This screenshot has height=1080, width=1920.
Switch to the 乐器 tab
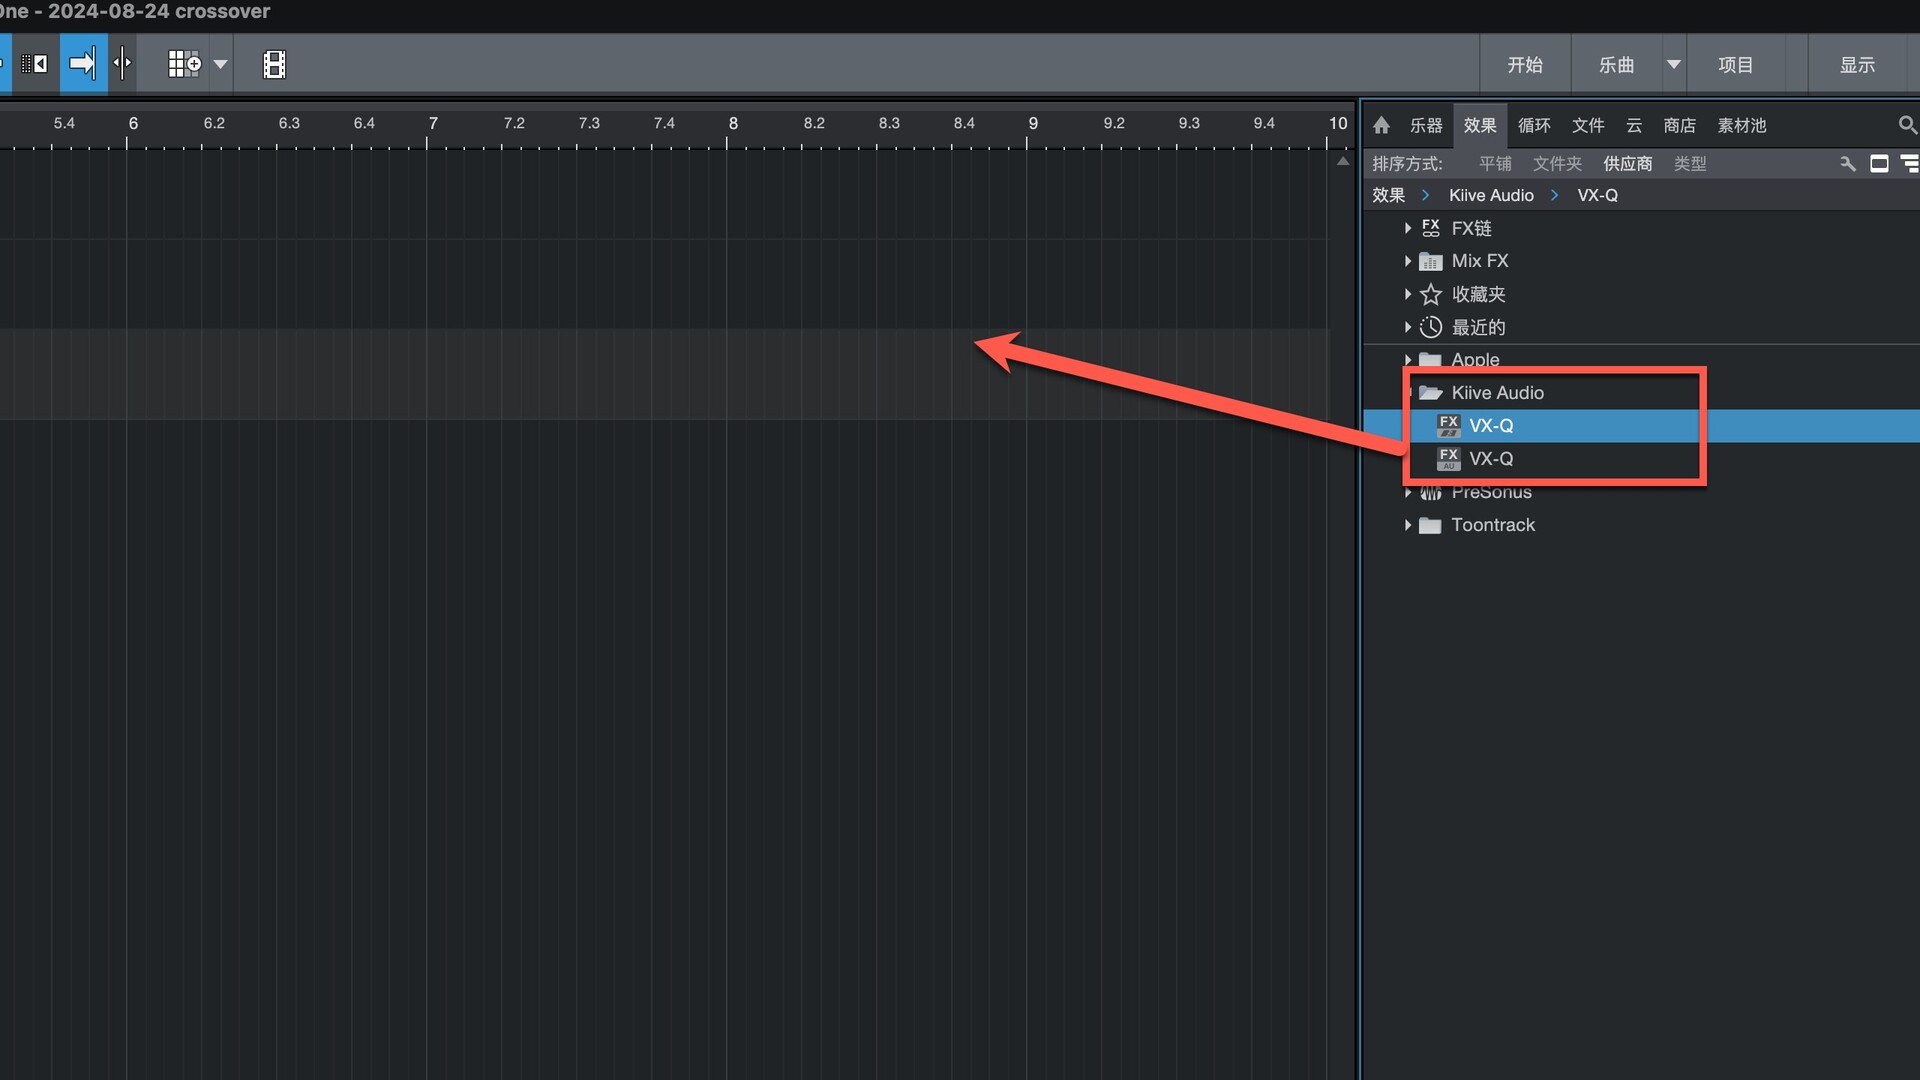click(x=1426, y=125)
